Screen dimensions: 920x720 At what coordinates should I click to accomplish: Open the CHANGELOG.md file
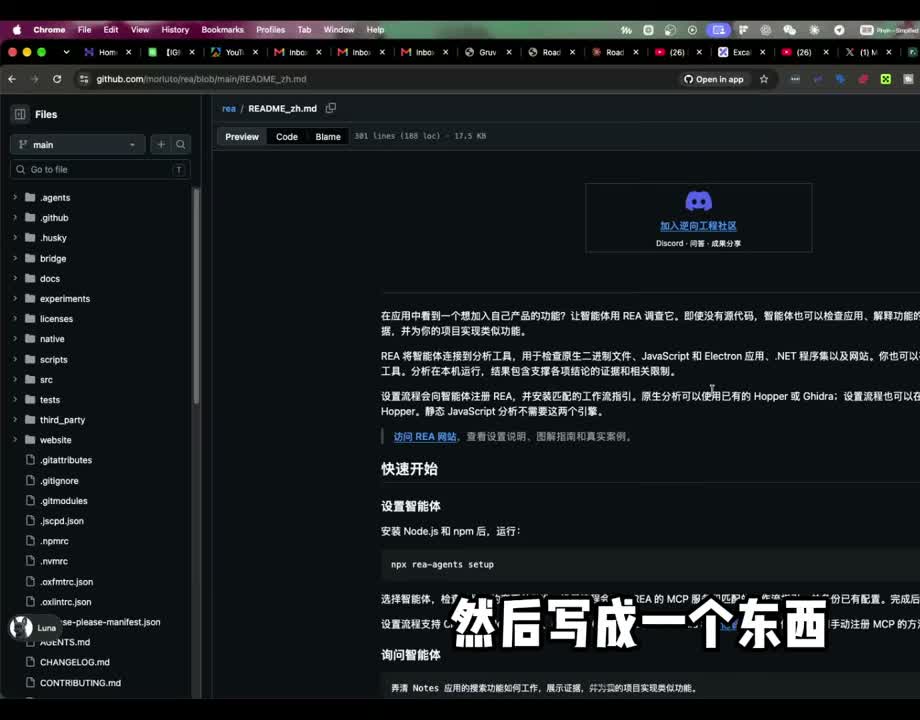75,662
